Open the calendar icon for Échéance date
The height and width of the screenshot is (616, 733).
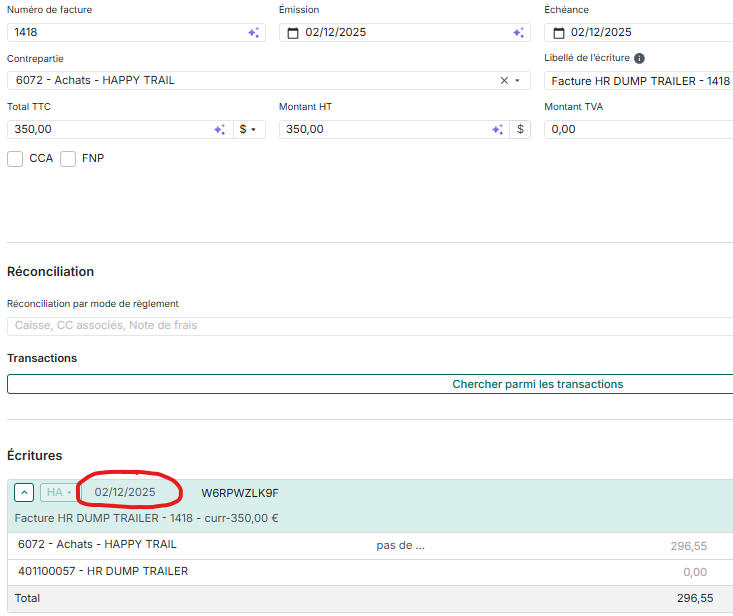(x=558, y=33)
